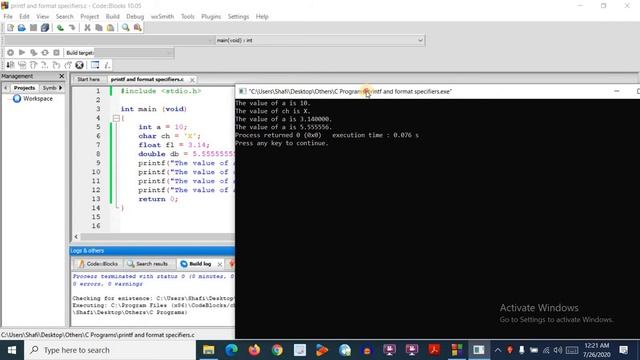Open the Edit menu

pyautogui.click(x=24, y=17)
